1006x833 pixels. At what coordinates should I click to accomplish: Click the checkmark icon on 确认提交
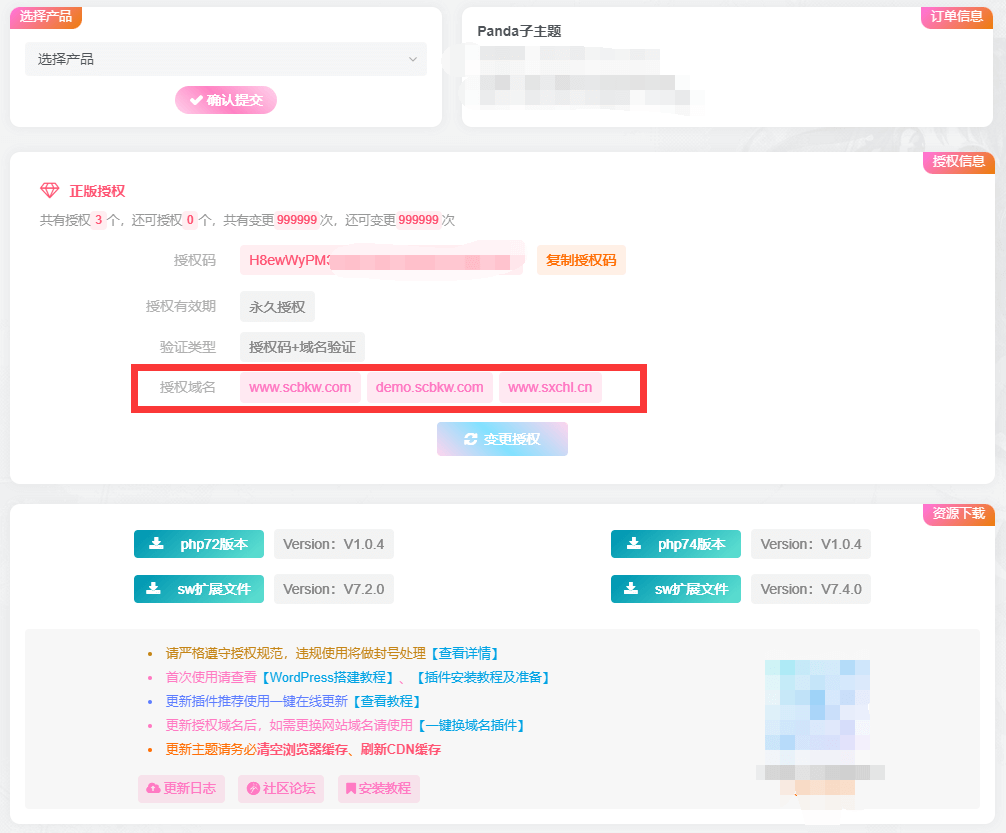coord(196,100)
